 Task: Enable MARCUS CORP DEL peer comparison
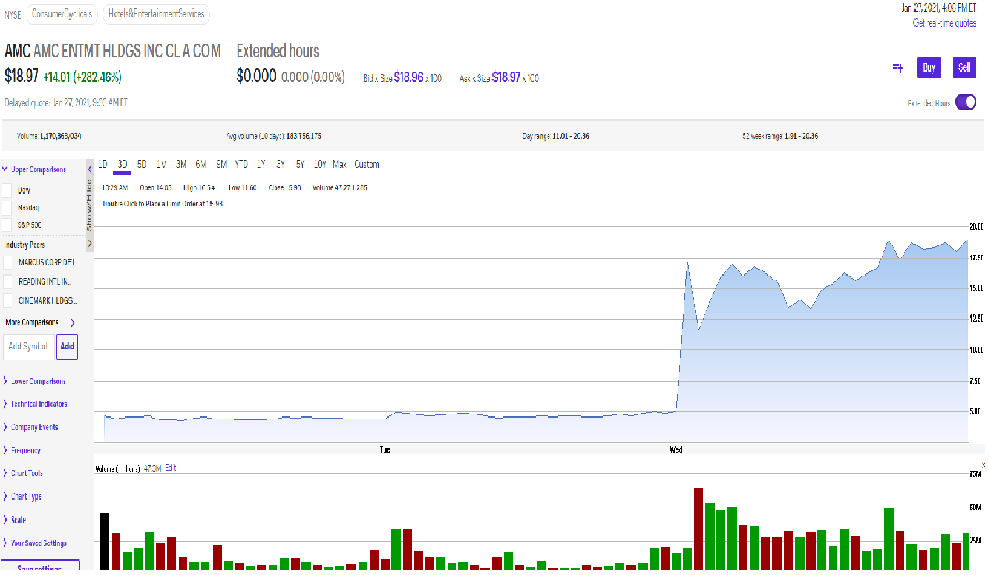[x=8, y=262]
